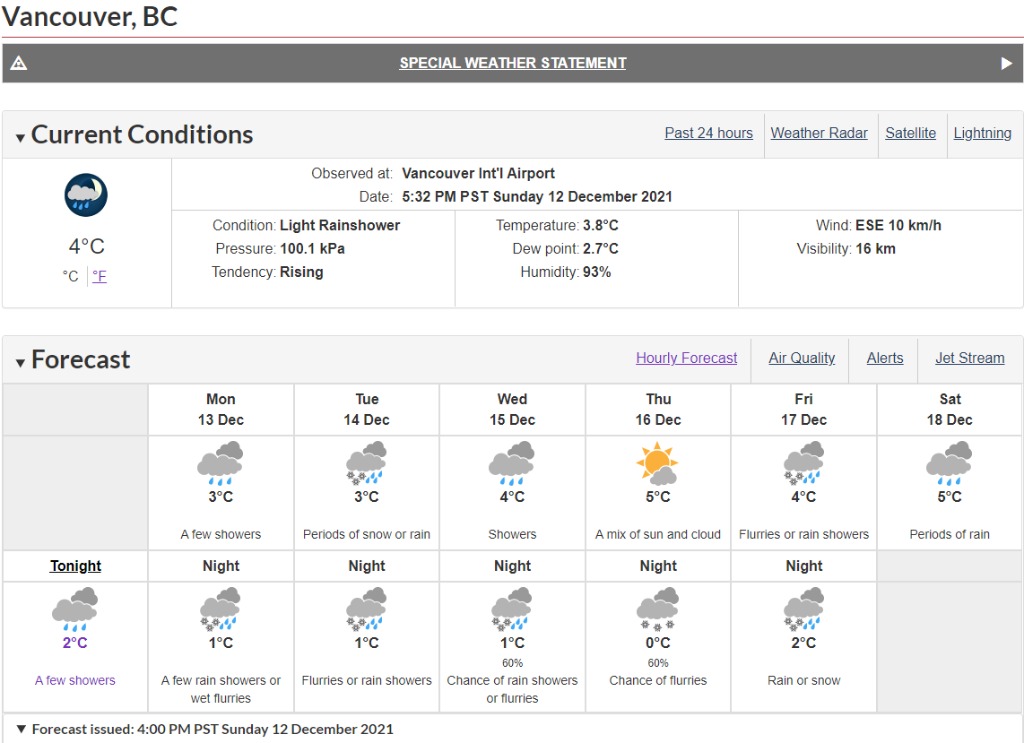Collapse the Current Conditions section

20,138
